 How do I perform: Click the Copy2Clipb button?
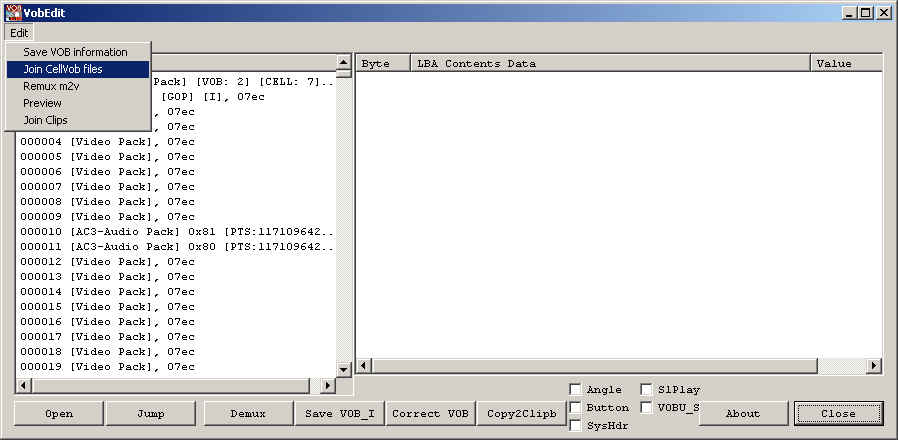tap(522, 414)
